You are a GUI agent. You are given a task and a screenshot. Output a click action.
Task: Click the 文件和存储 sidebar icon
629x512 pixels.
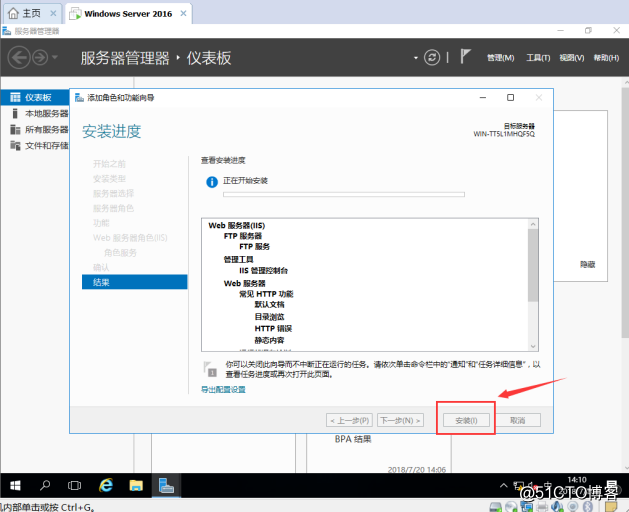pyautogui.click(x=15, y=145)
